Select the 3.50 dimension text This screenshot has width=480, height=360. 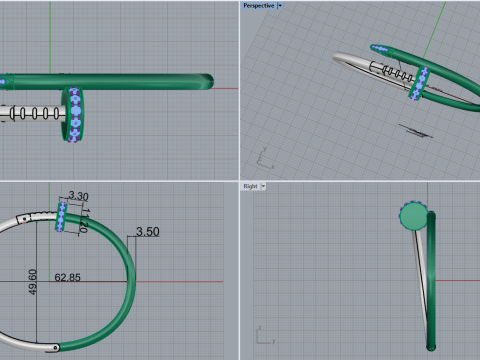(148, 232)
